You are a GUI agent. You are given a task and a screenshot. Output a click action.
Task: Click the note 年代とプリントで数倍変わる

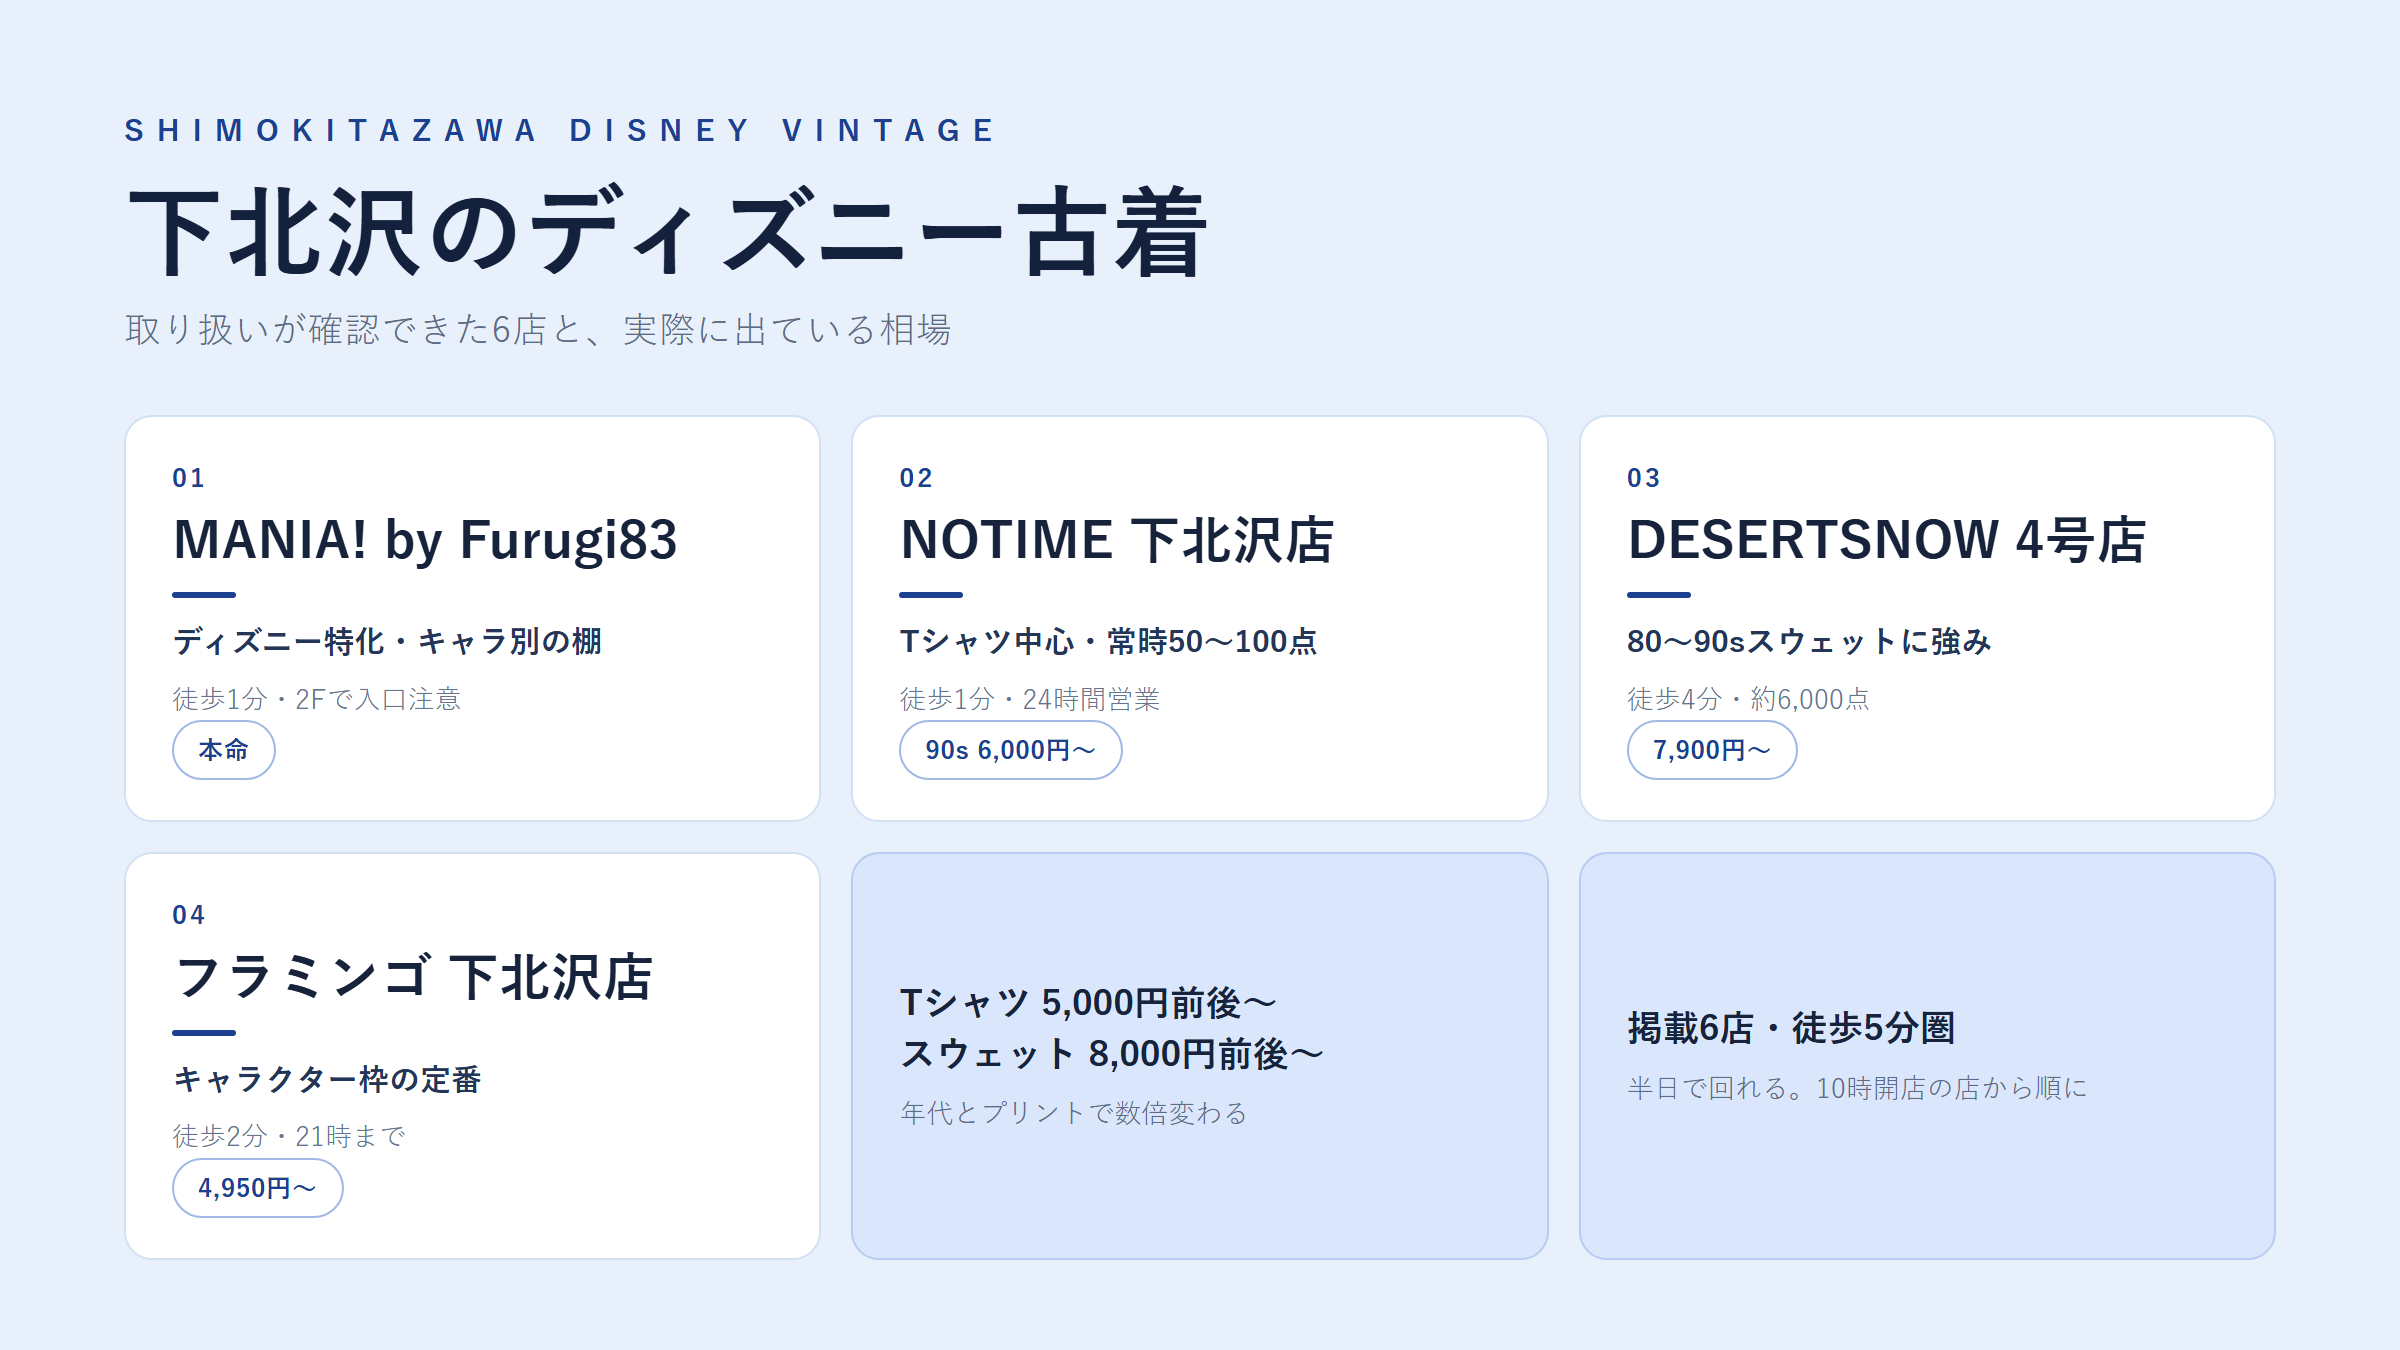coord(1073,1113)
